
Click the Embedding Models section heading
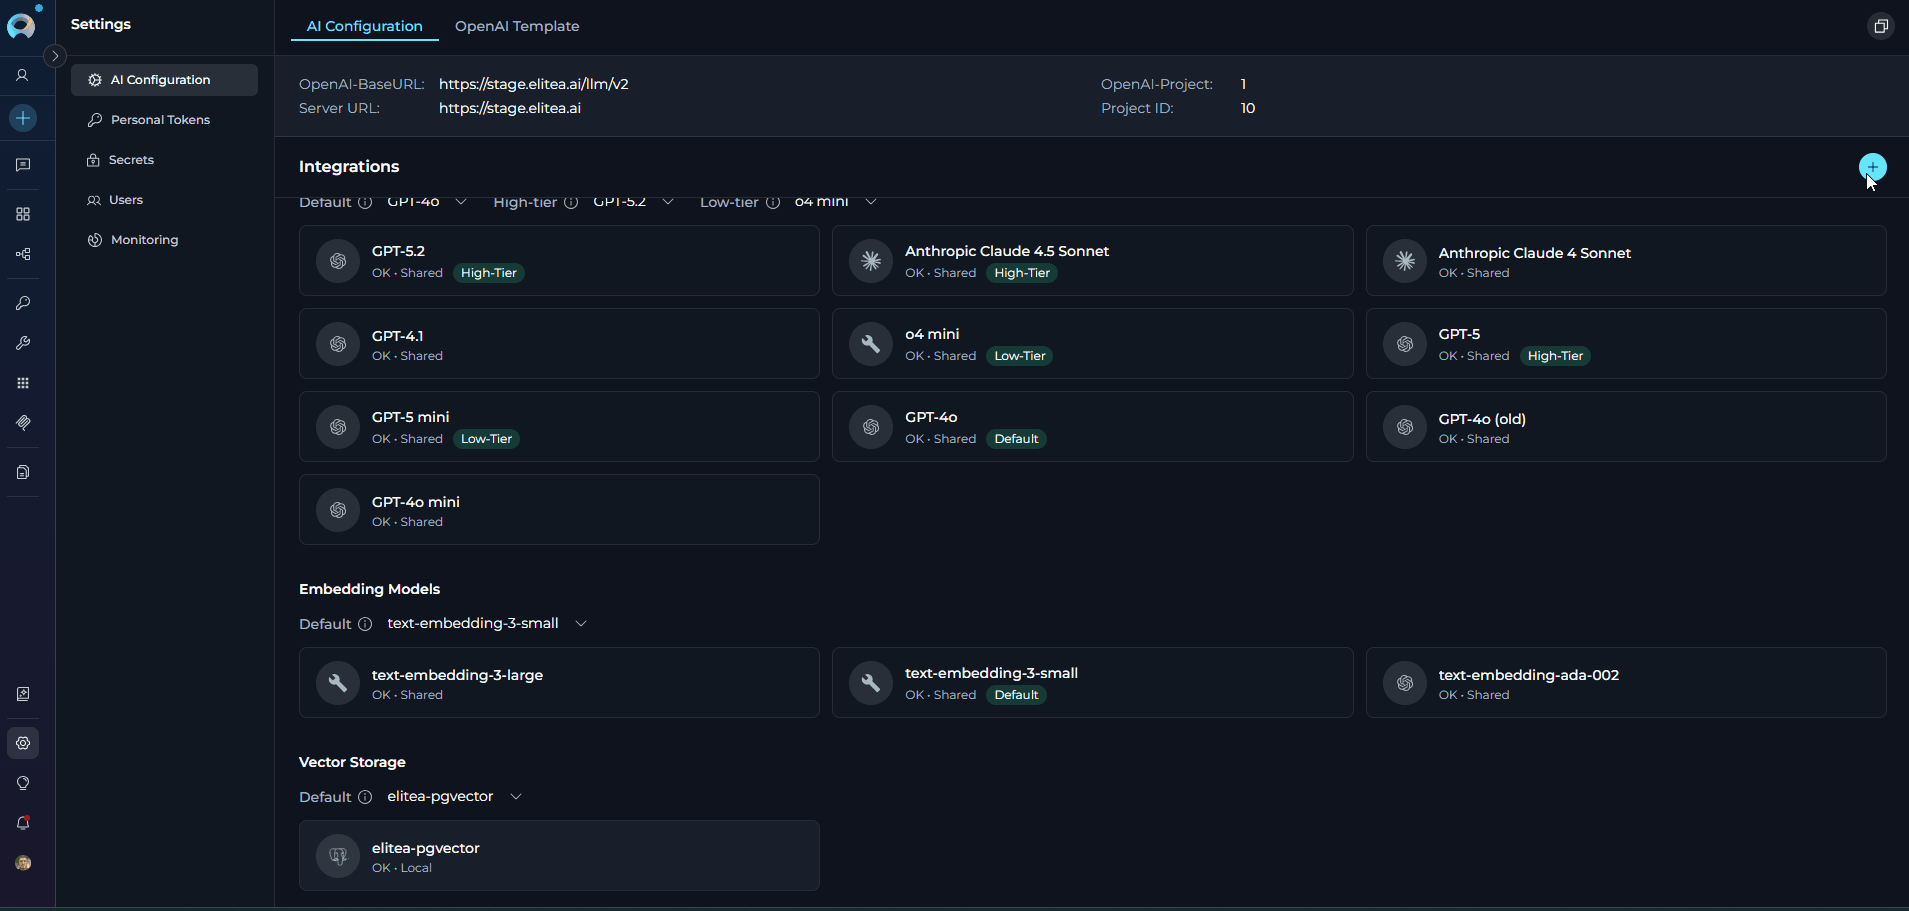point(369,589)
